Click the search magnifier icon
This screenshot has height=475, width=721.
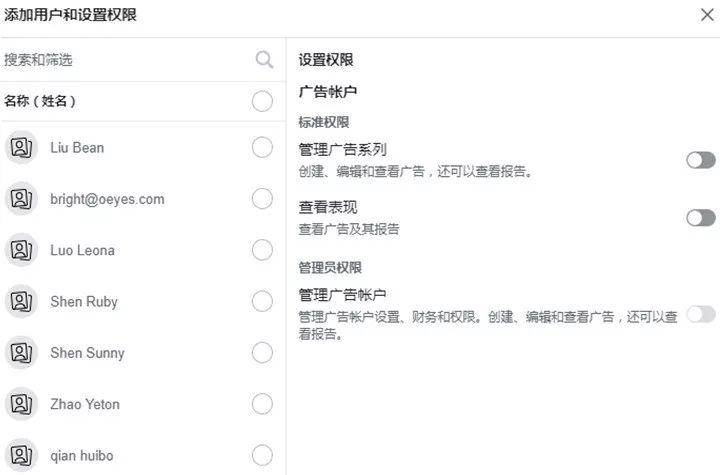pos(264,60)
